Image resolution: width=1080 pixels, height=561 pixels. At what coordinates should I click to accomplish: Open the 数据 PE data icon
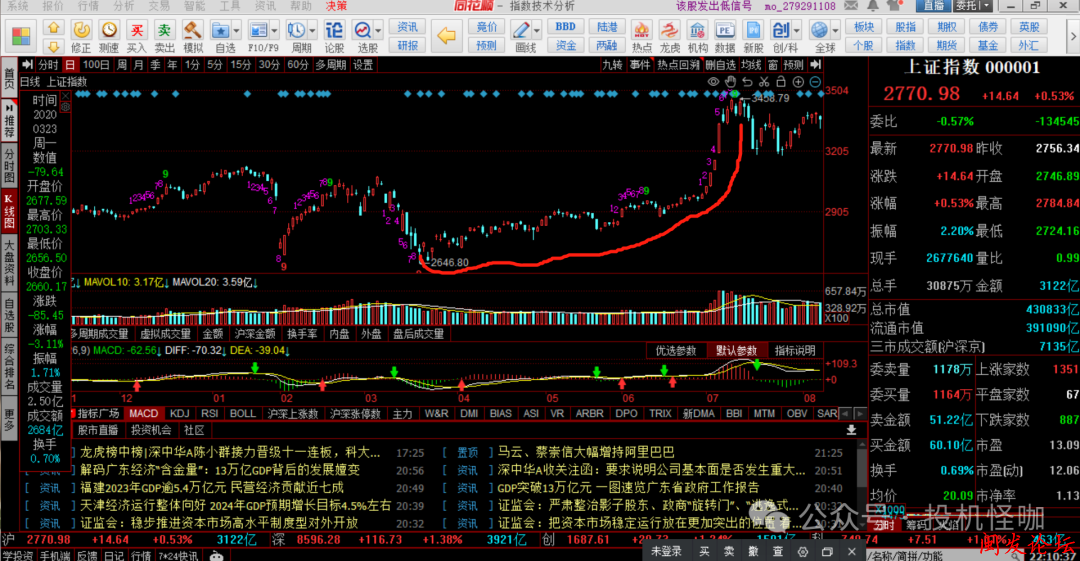(x=725, y=30)
